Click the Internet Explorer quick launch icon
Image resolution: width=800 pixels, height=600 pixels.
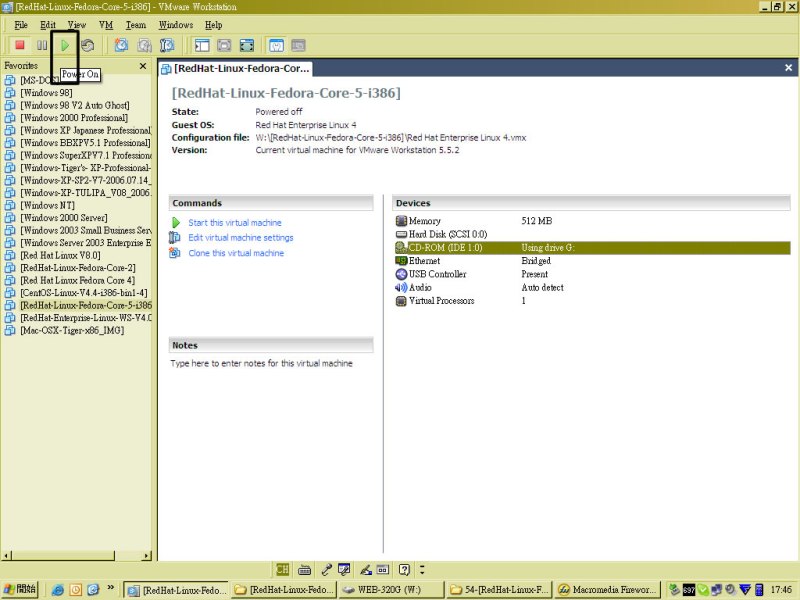pos(58,590)
